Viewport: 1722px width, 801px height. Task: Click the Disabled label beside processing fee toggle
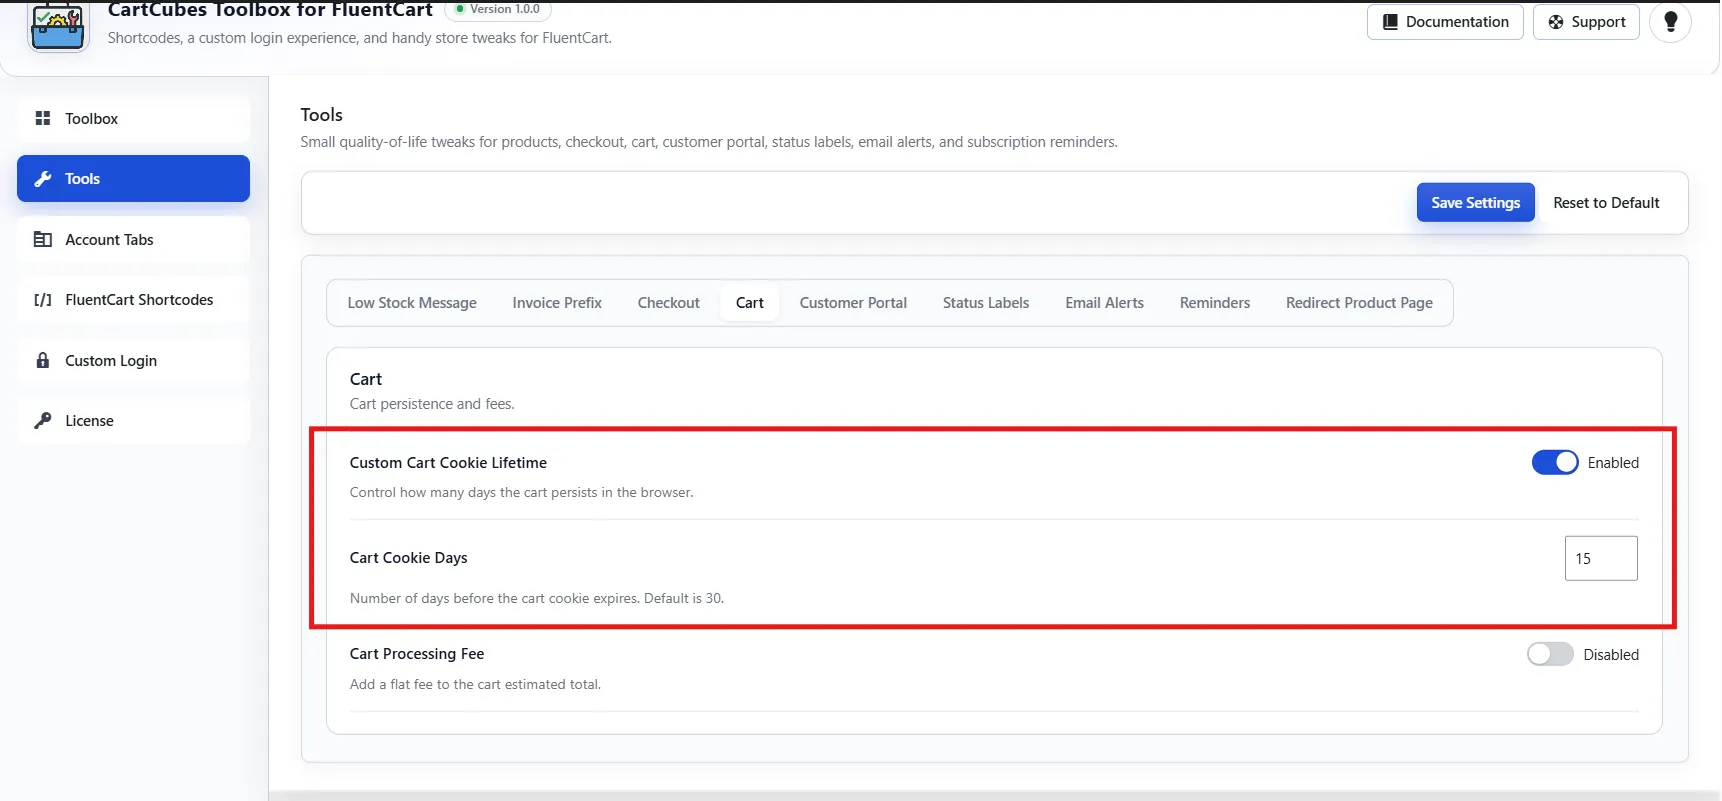point(1611,655)
